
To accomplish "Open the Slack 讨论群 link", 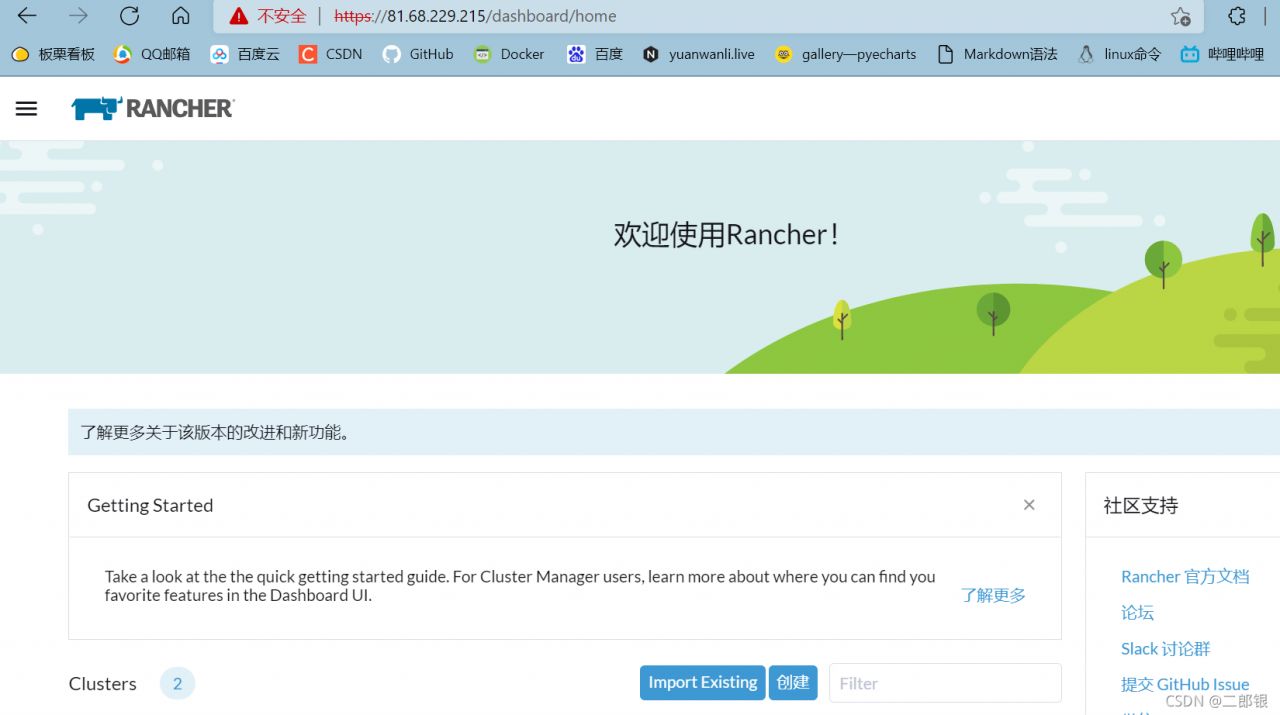I will (x=1165, y=649).
